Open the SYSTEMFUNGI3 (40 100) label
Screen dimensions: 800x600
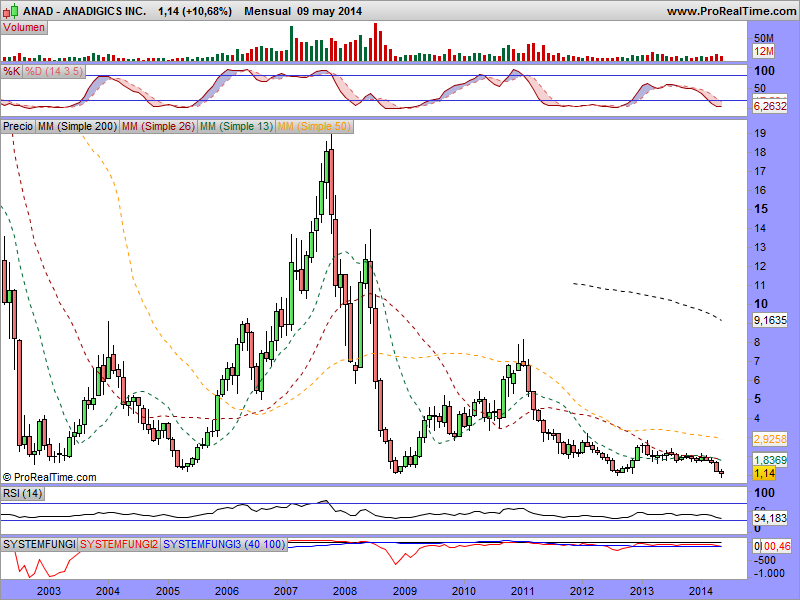[224, 544]
